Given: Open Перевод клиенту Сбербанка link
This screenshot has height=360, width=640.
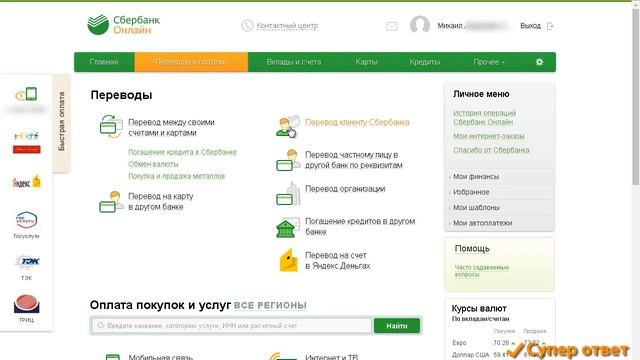Looking at the screenshot, I should (x=357, y=122).
